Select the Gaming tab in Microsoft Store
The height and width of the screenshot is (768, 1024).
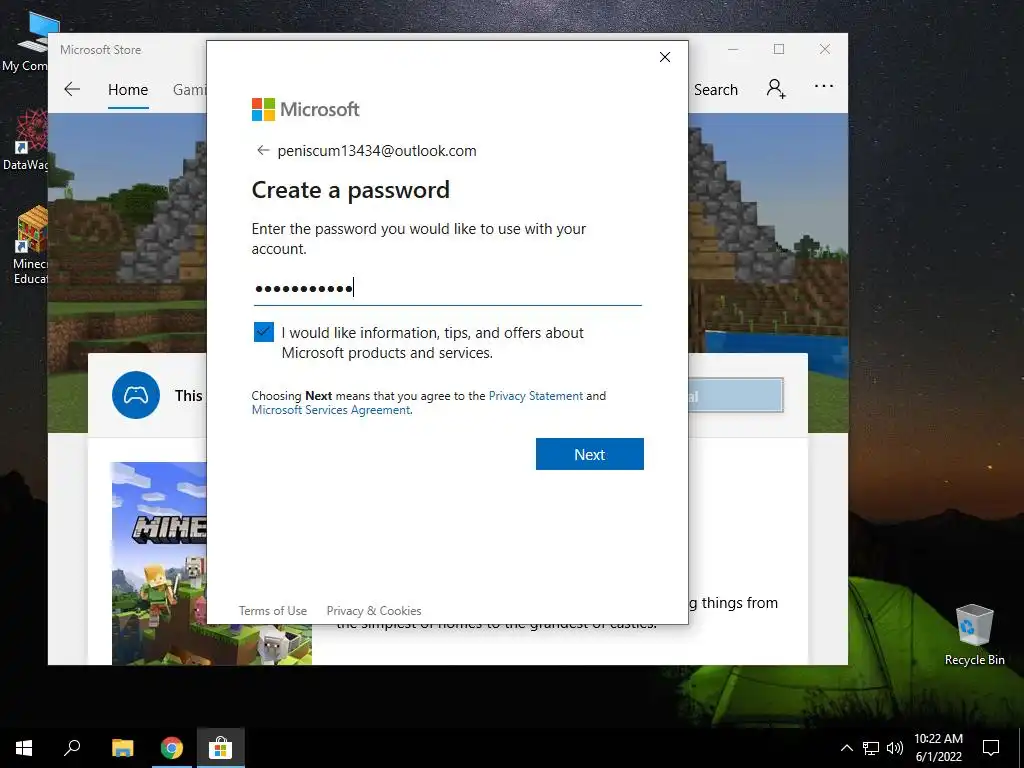189,89
